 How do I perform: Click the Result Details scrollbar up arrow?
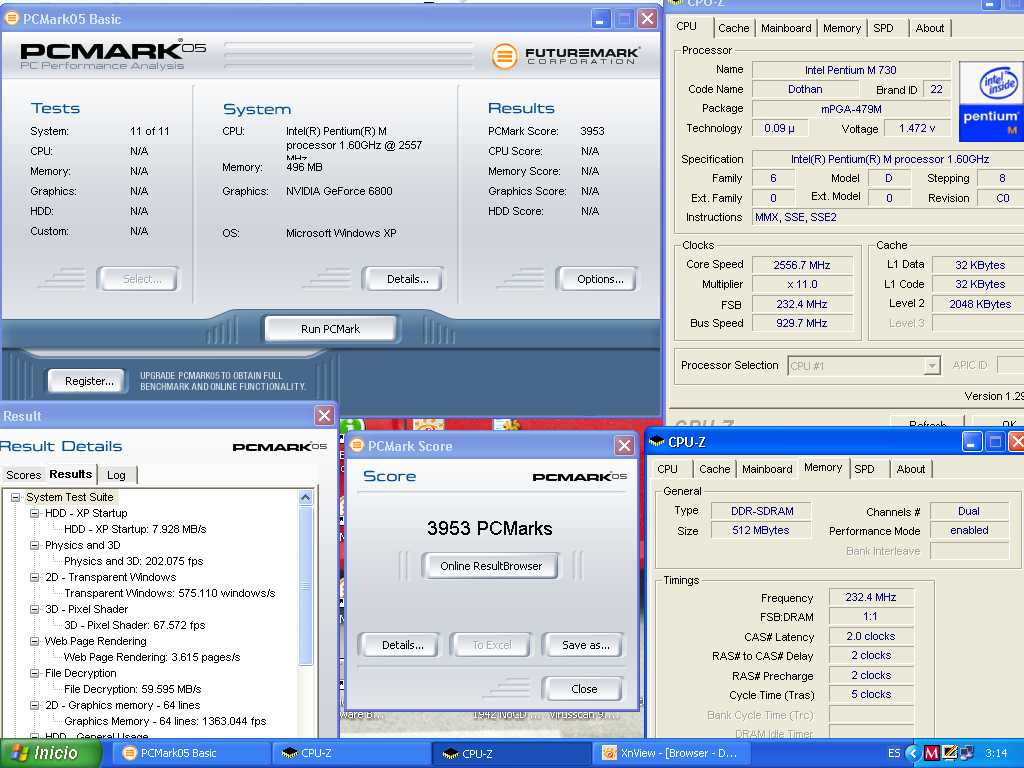tap(305, 498)
